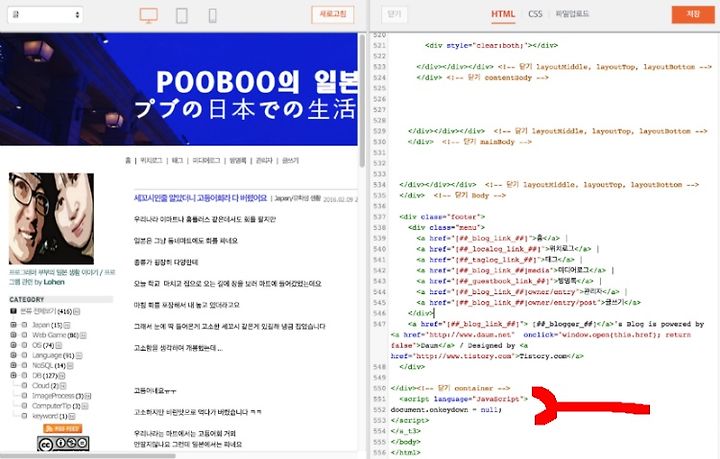Click the RSS icon next to ComputerTip
The width and height of the screenshot is (720, 459).
click(85, 406)
